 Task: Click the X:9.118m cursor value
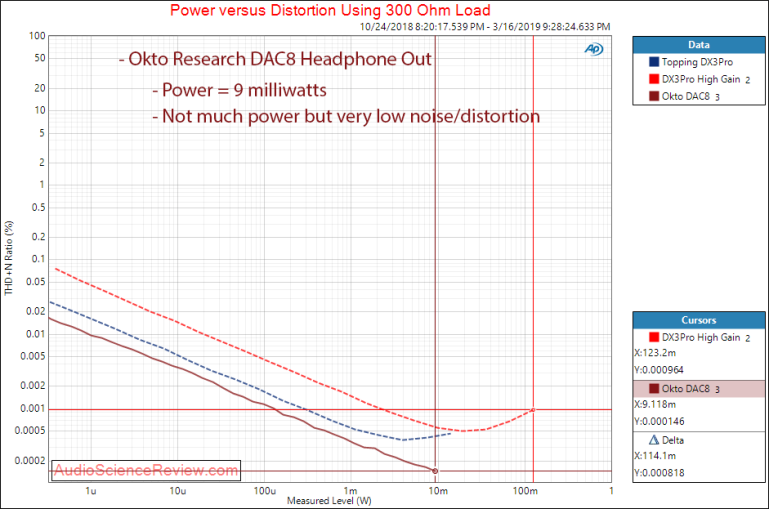(655, 404)
